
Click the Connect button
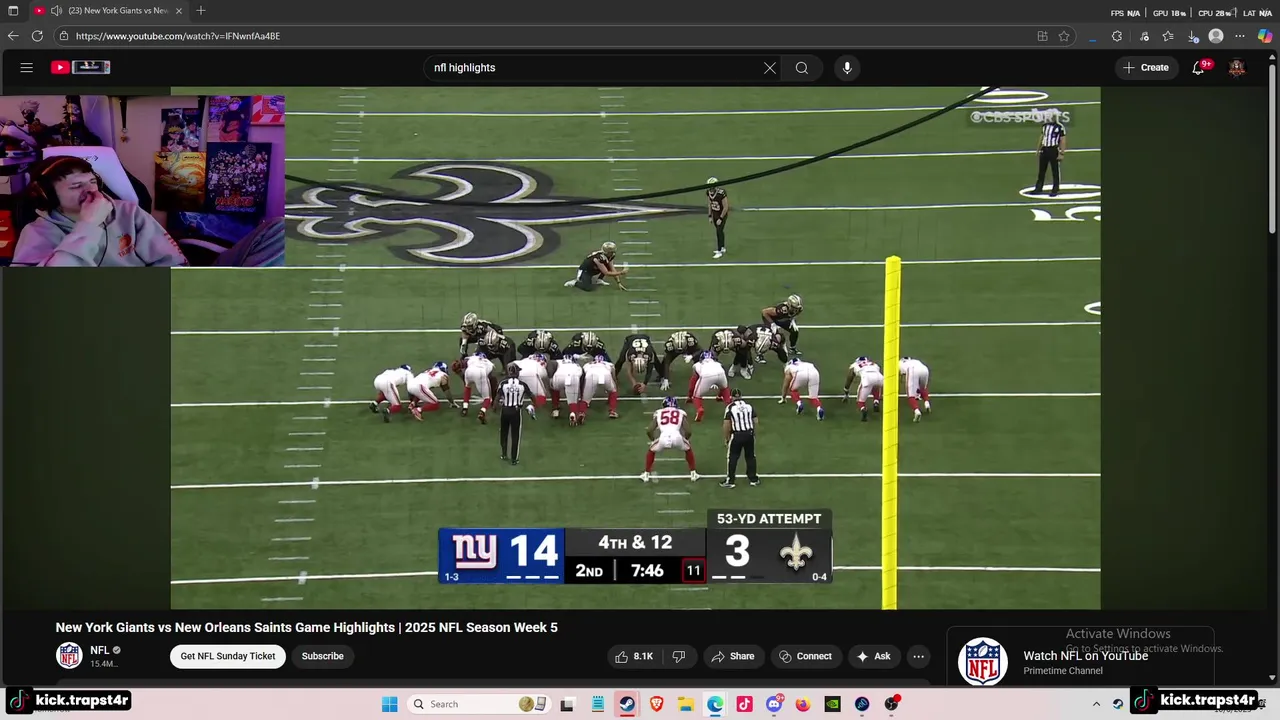click(x=806, y=656)
